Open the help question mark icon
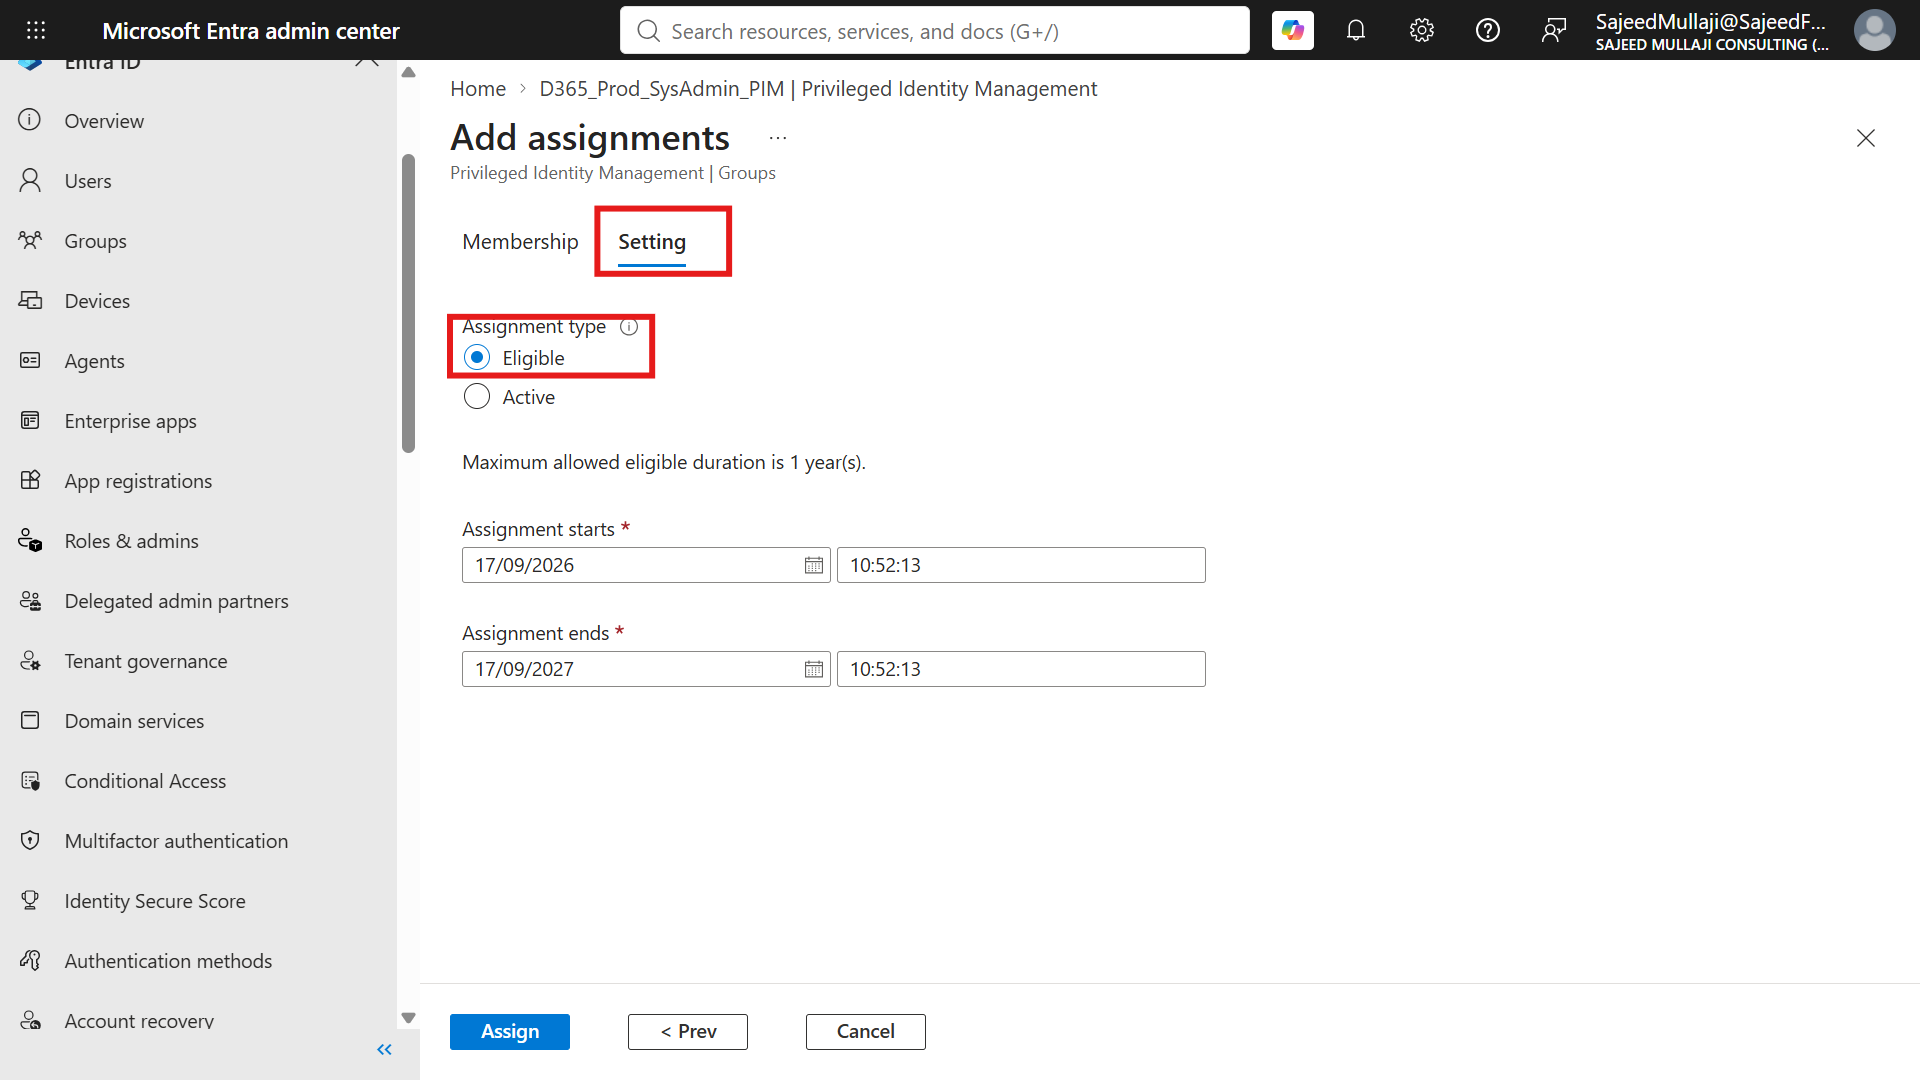Viewport: 1920px width, 1080px height. (1488, 31)
